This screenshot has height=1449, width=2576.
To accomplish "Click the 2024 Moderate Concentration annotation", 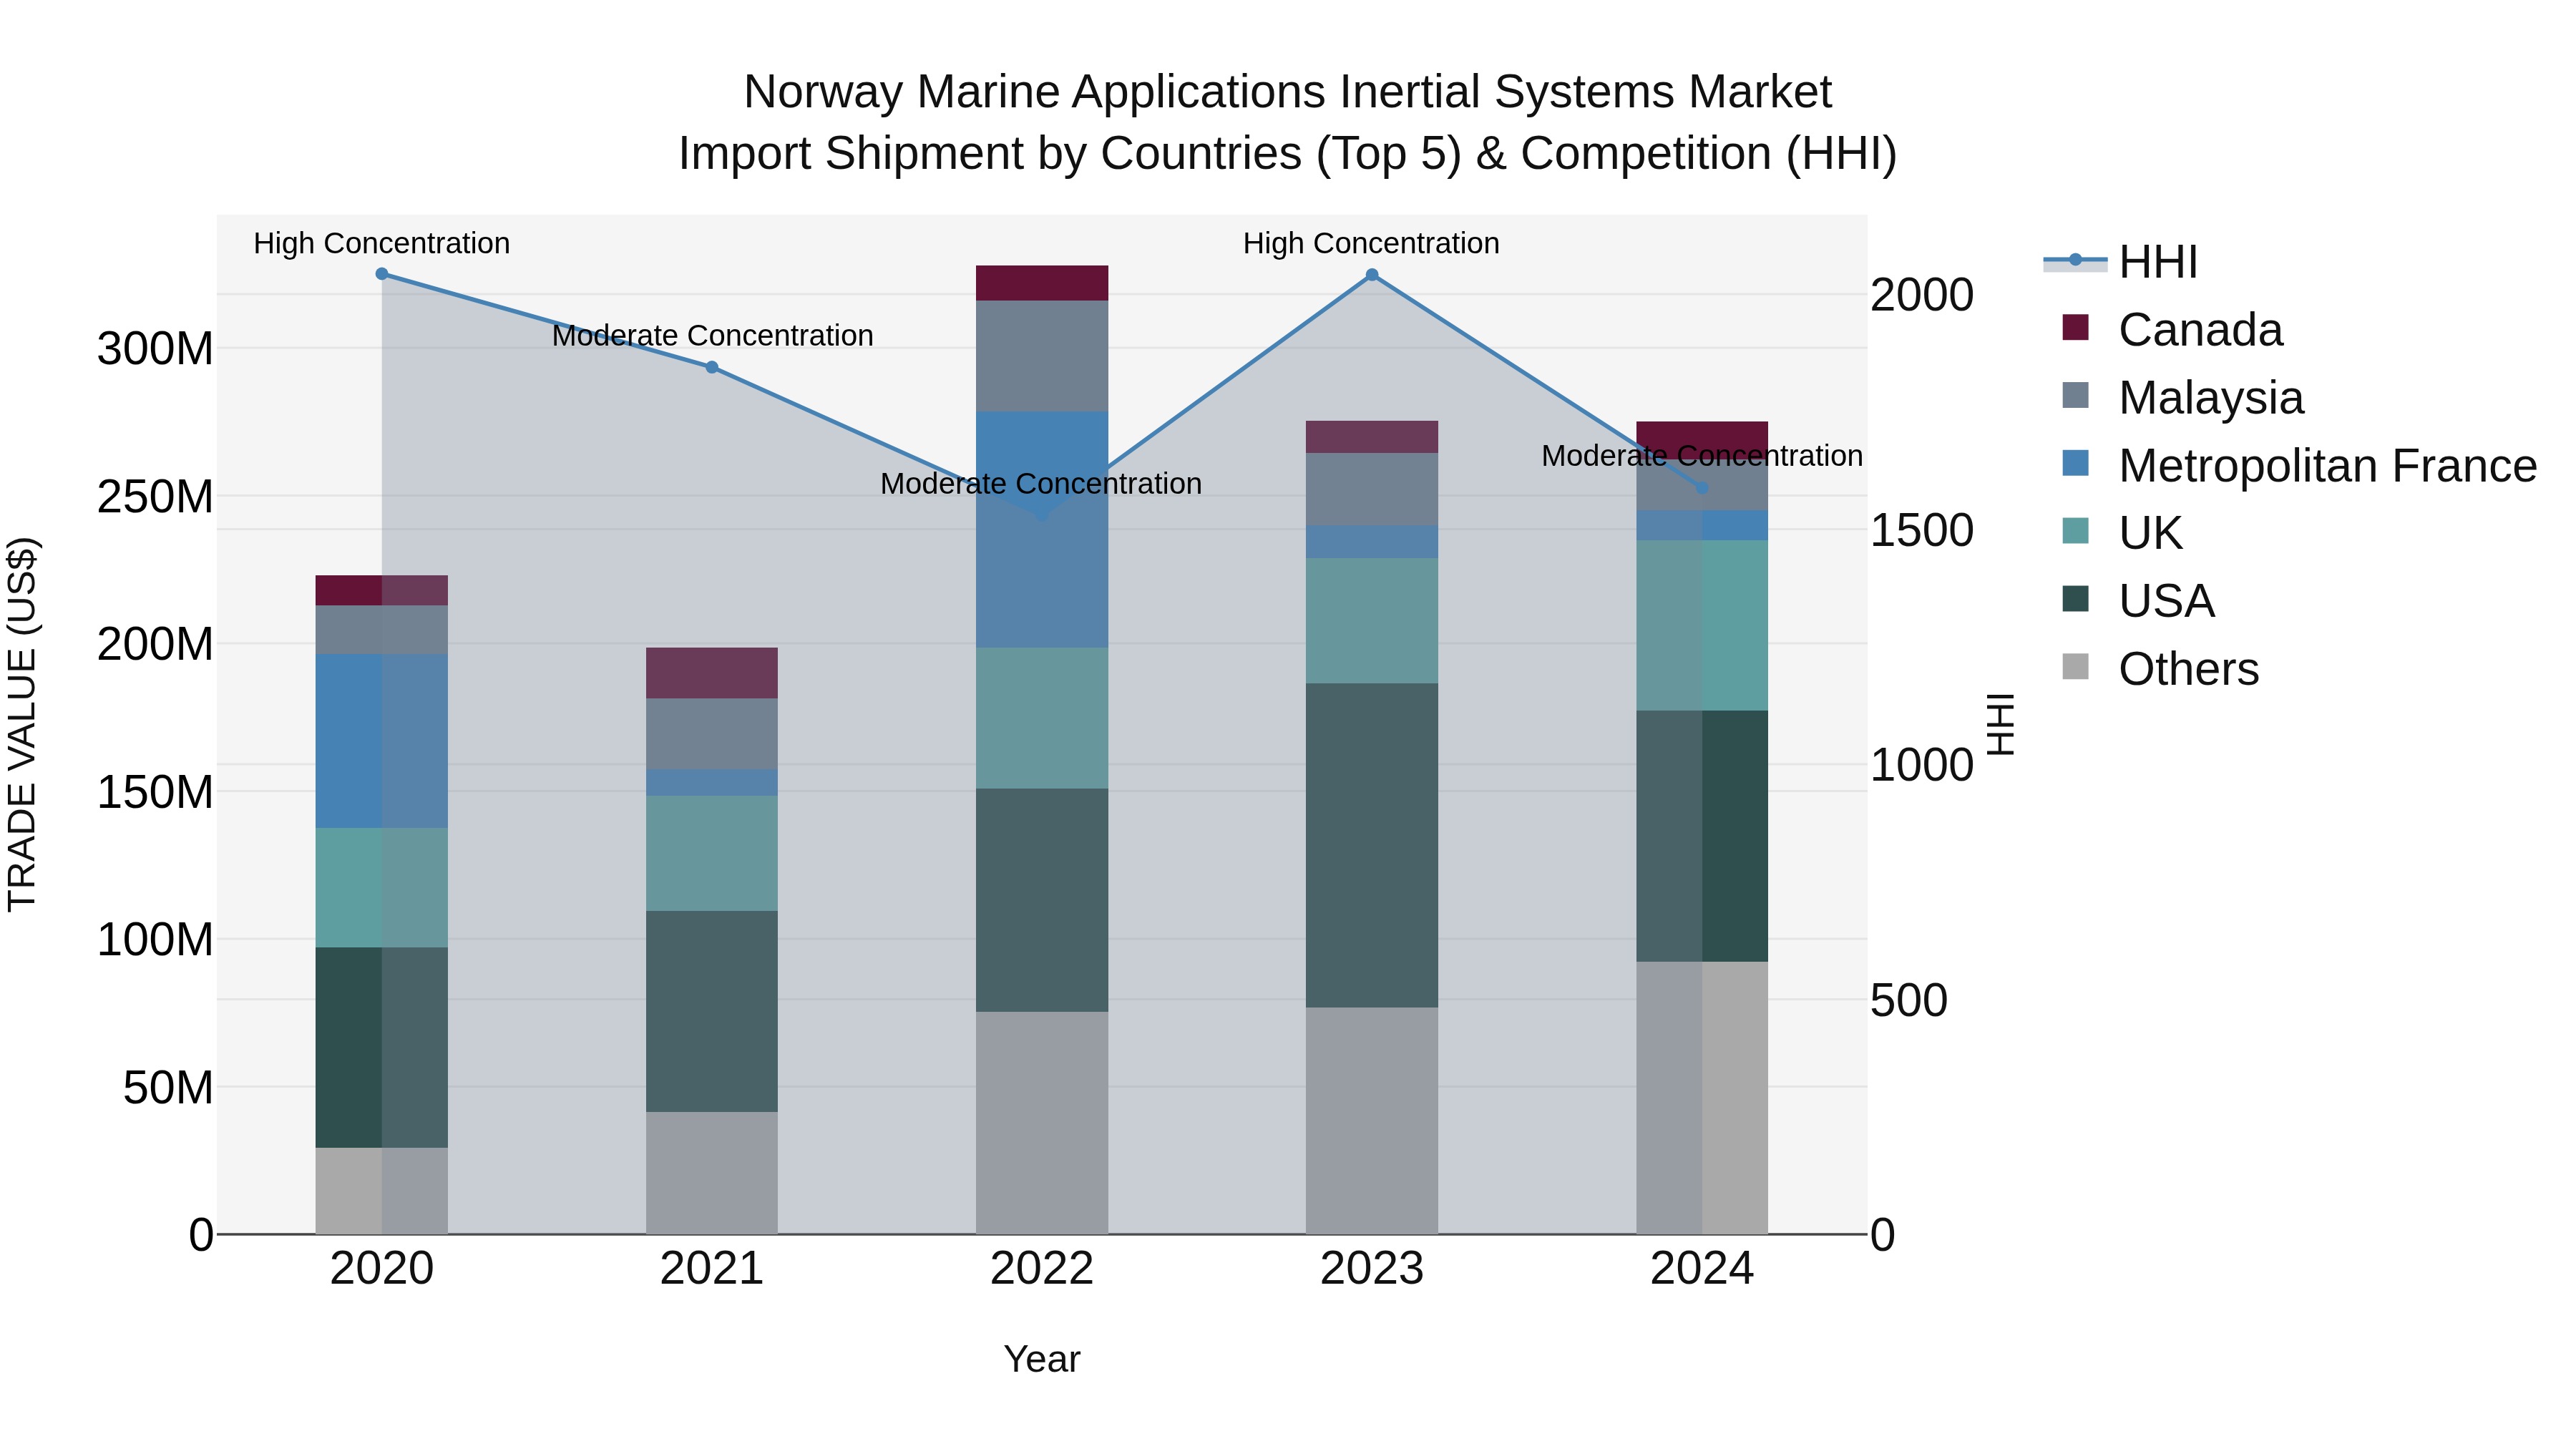I will point(1702,455).
